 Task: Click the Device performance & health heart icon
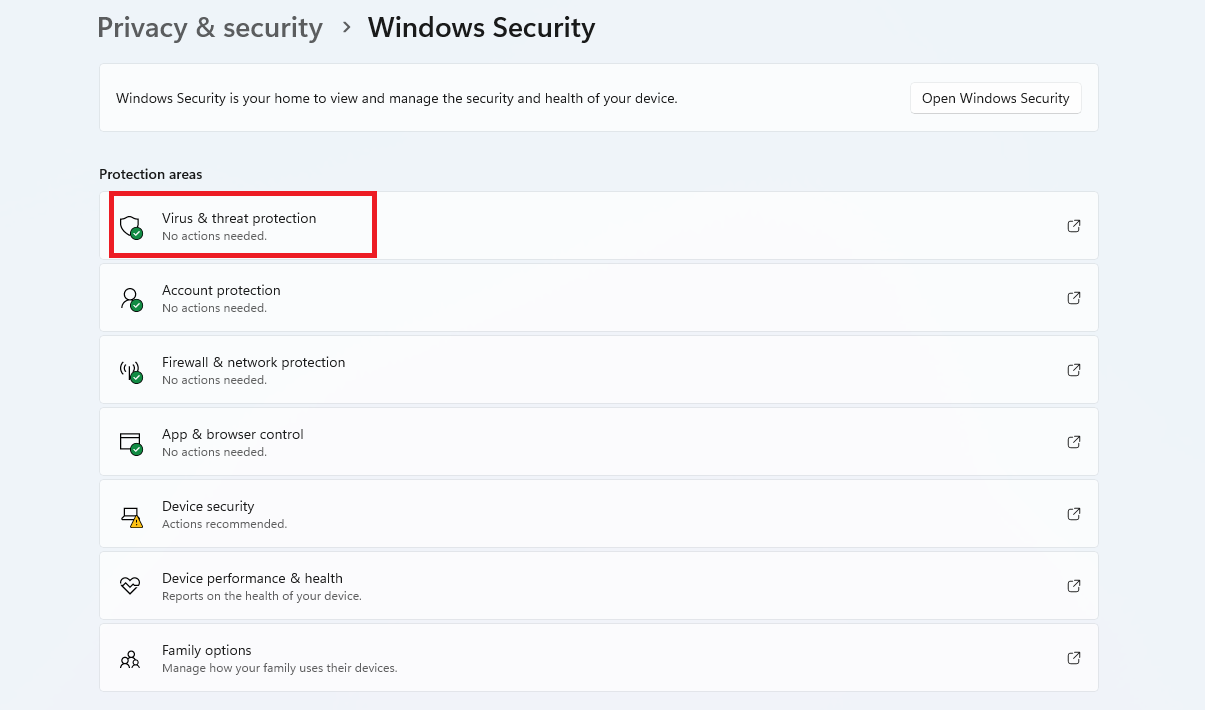point(130,586)
